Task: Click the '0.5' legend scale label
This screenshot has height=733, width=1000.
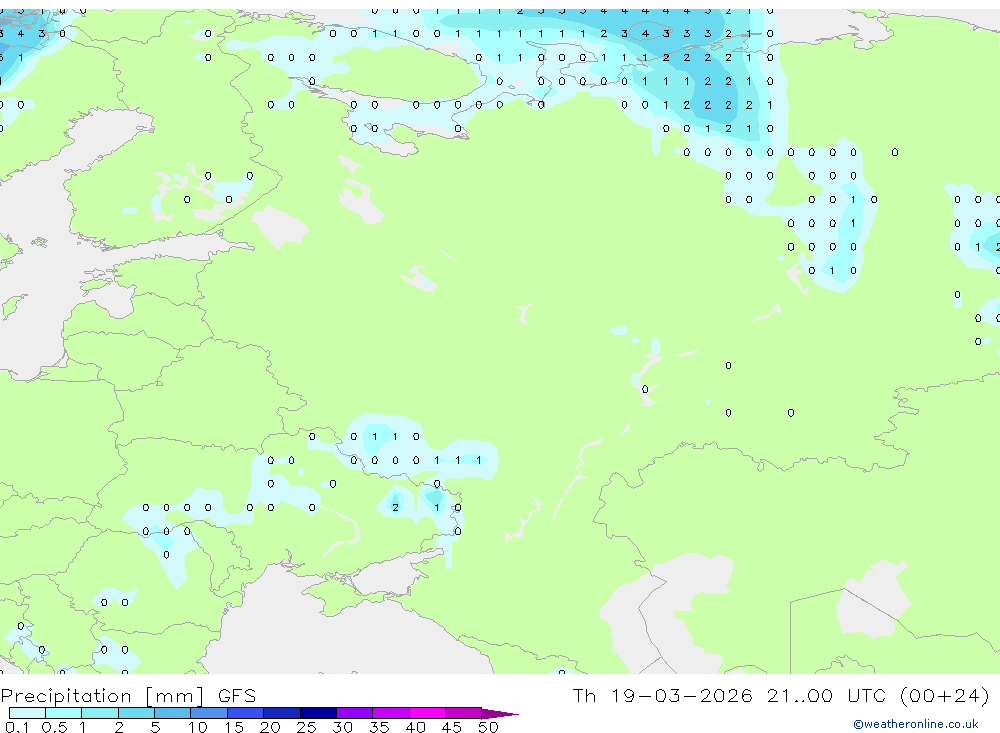Action: click(54, 727)
